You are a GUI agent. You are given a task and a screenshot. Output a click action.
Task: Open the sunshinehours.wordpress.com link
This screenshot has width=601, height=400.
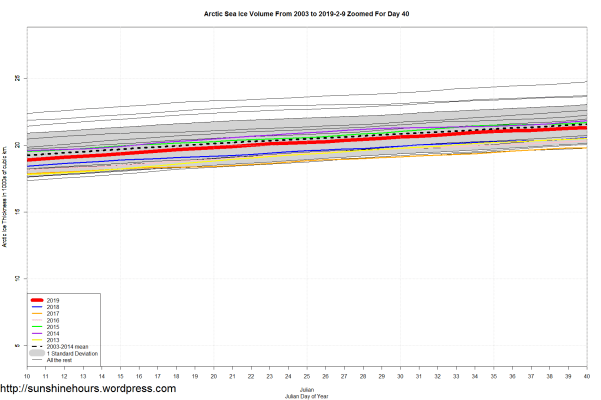click(x=88, y=389)
